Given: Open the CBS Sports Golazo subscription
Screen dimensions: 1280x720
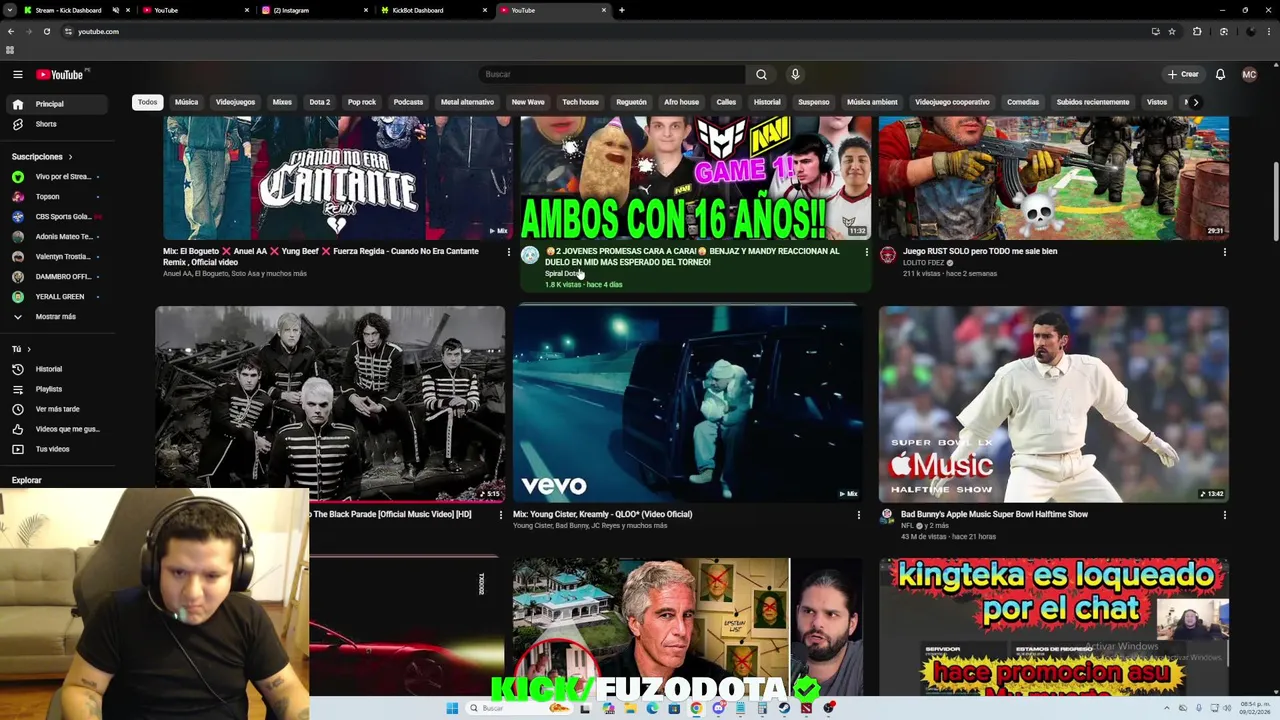Looking at the screenshot, I should [57, 217].
